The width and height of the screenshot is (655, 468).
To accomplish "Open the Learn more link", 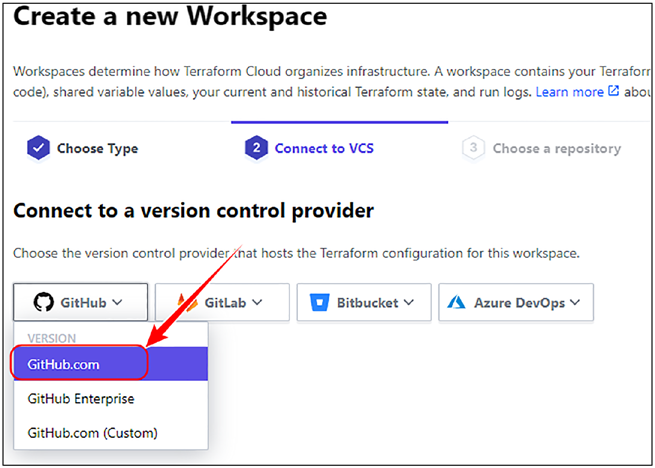I will [x=569, y=92].
